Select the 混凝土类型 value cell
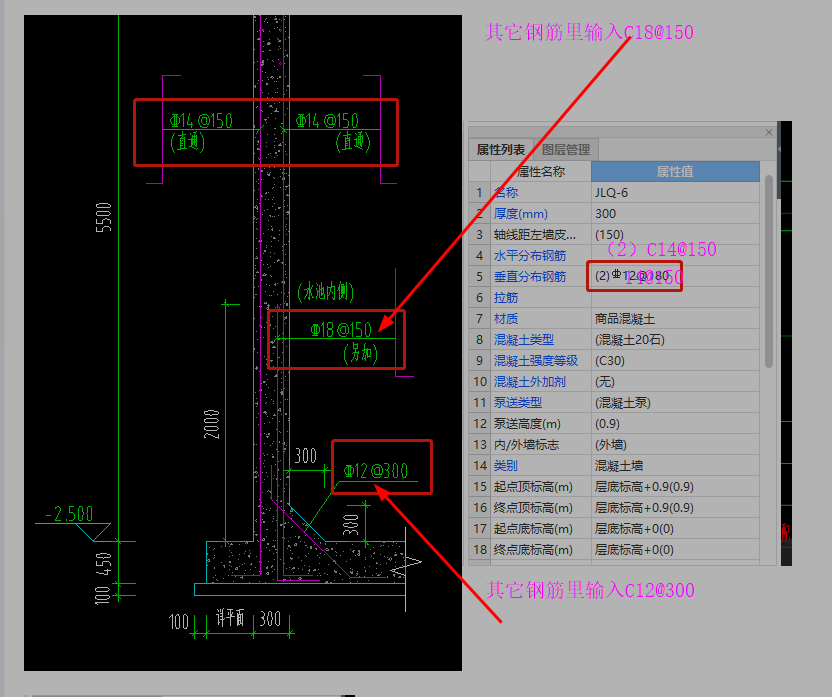 (x=675, y=339)
